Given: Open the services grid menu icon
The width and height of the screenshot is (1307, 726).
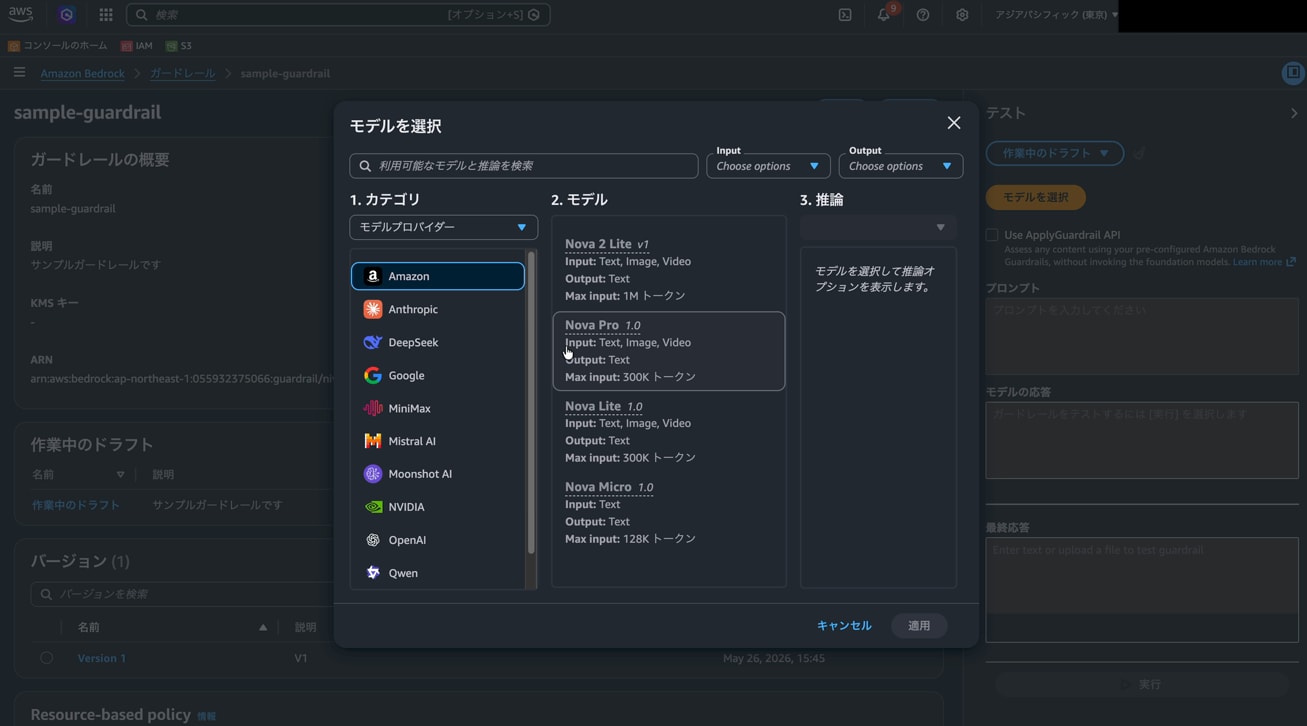Looking at the screenshot, I should coord(106,15).
